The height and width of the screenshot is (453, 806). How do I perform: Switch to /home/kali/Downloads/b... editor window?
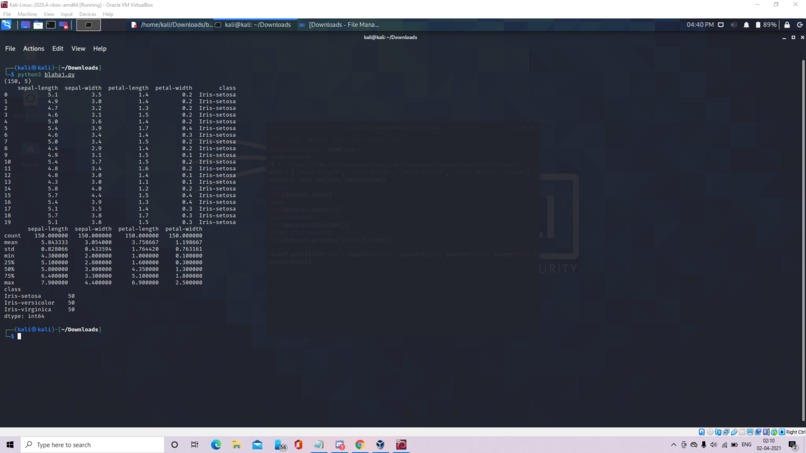click(x=171, y=25)
